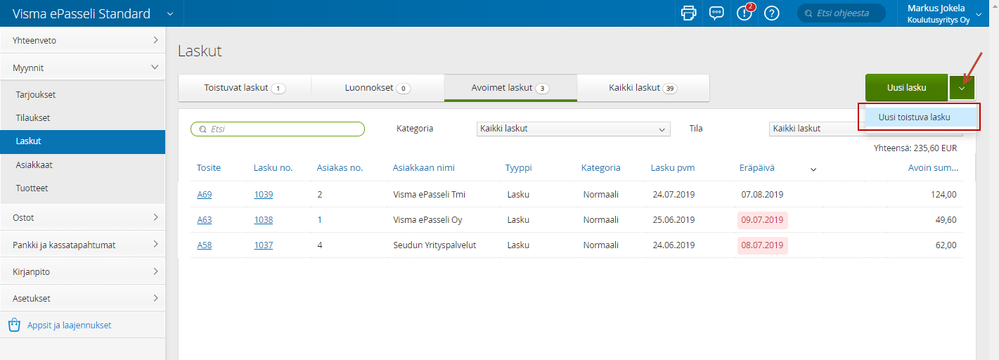Click the green Uusi lasku button

906,88
